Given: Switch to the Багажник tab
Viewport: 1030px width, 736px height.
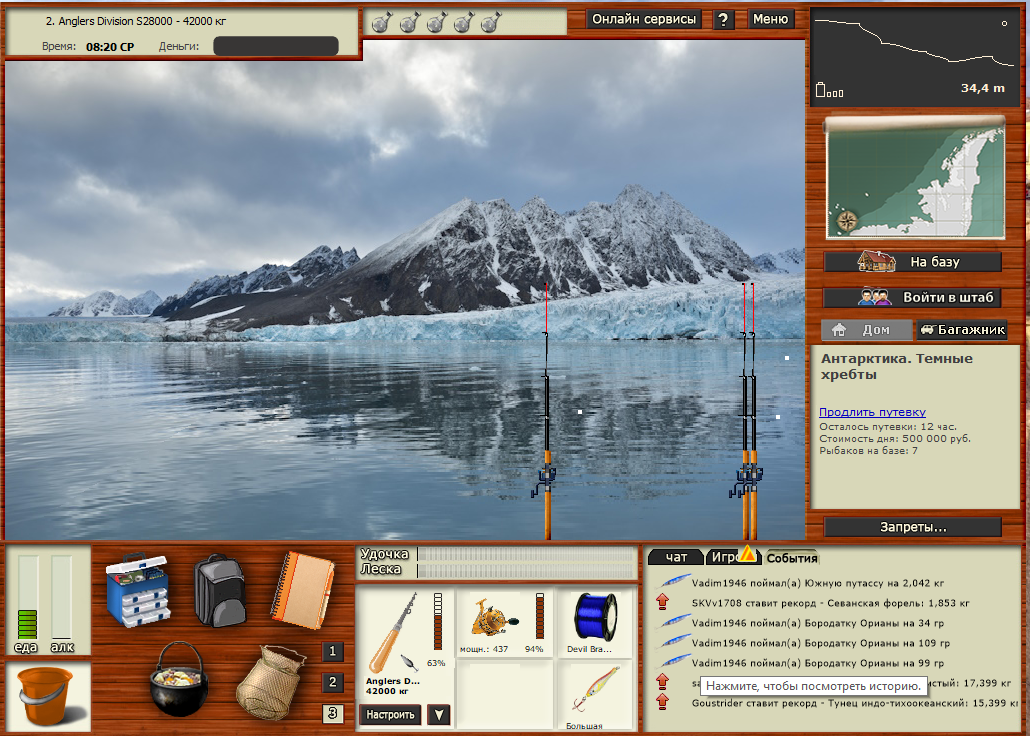Looking at the screenshot, I should point(961,330).
